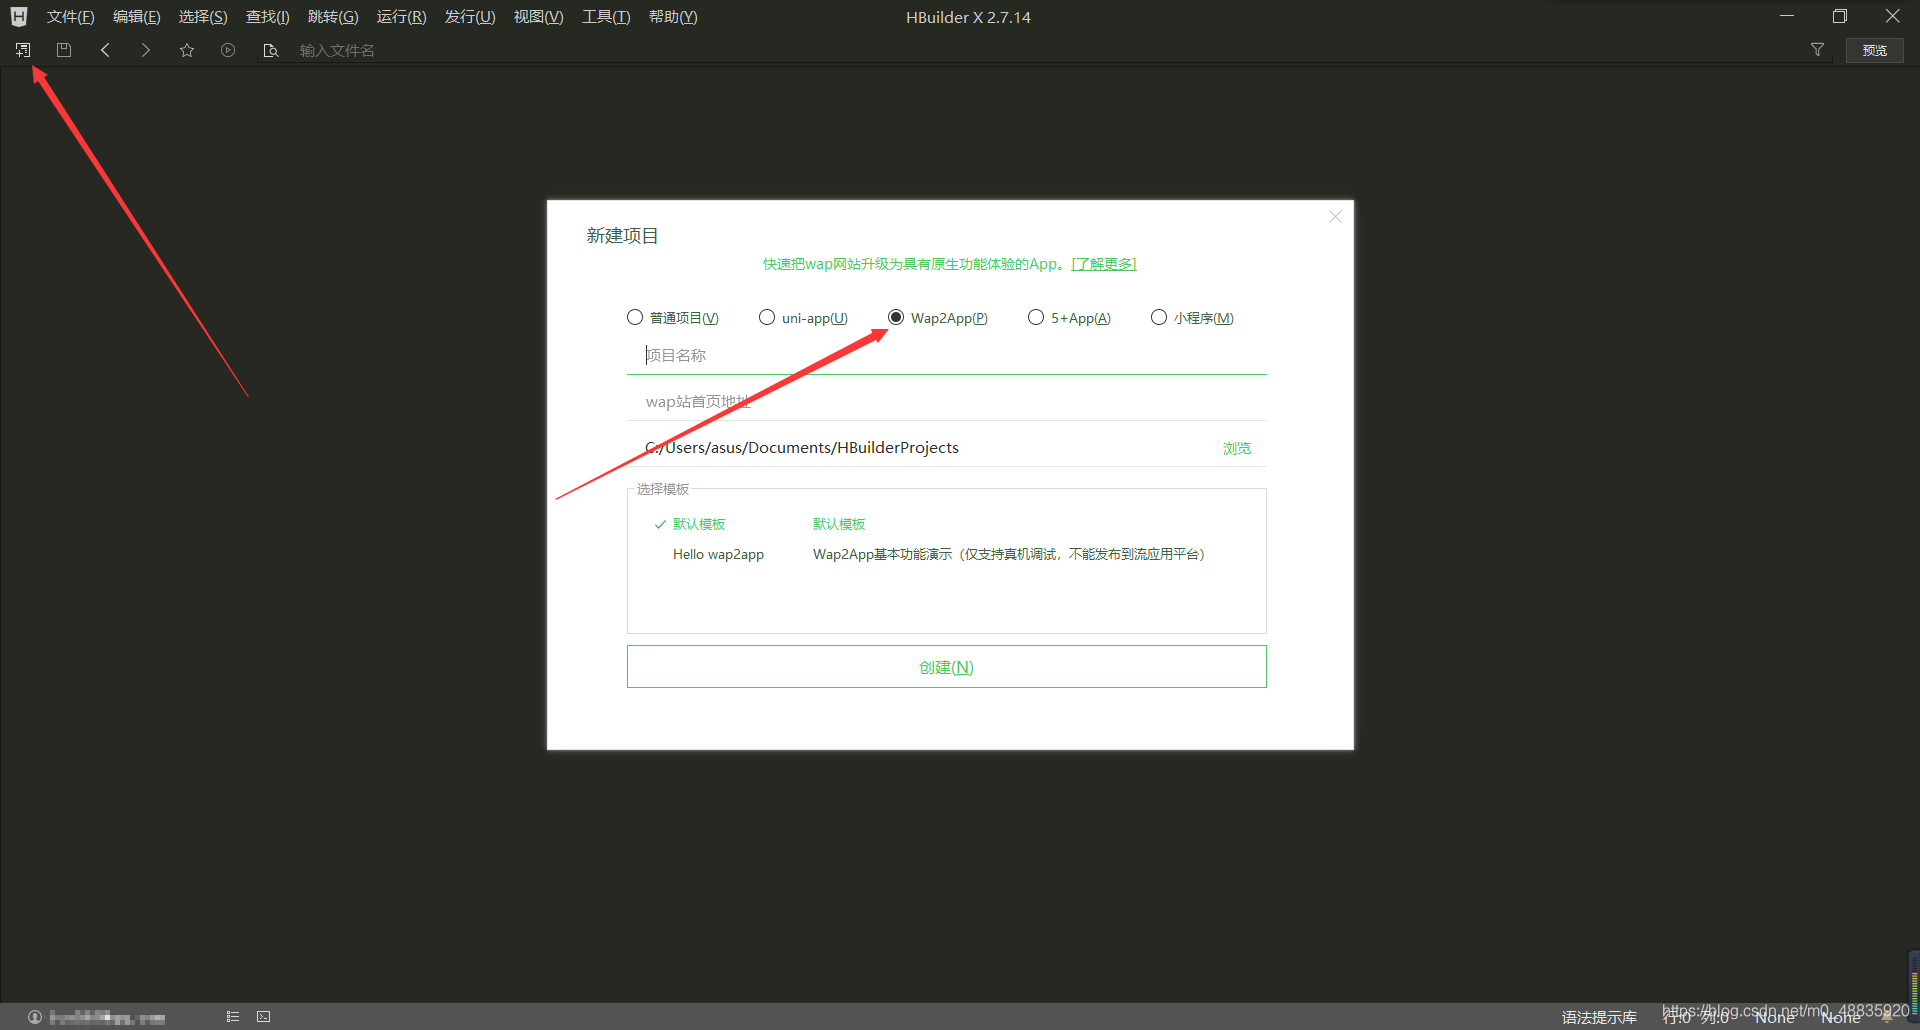Minimize the HBuilder X window
Viewport: 1920px width, 1030px height.
1787,16
